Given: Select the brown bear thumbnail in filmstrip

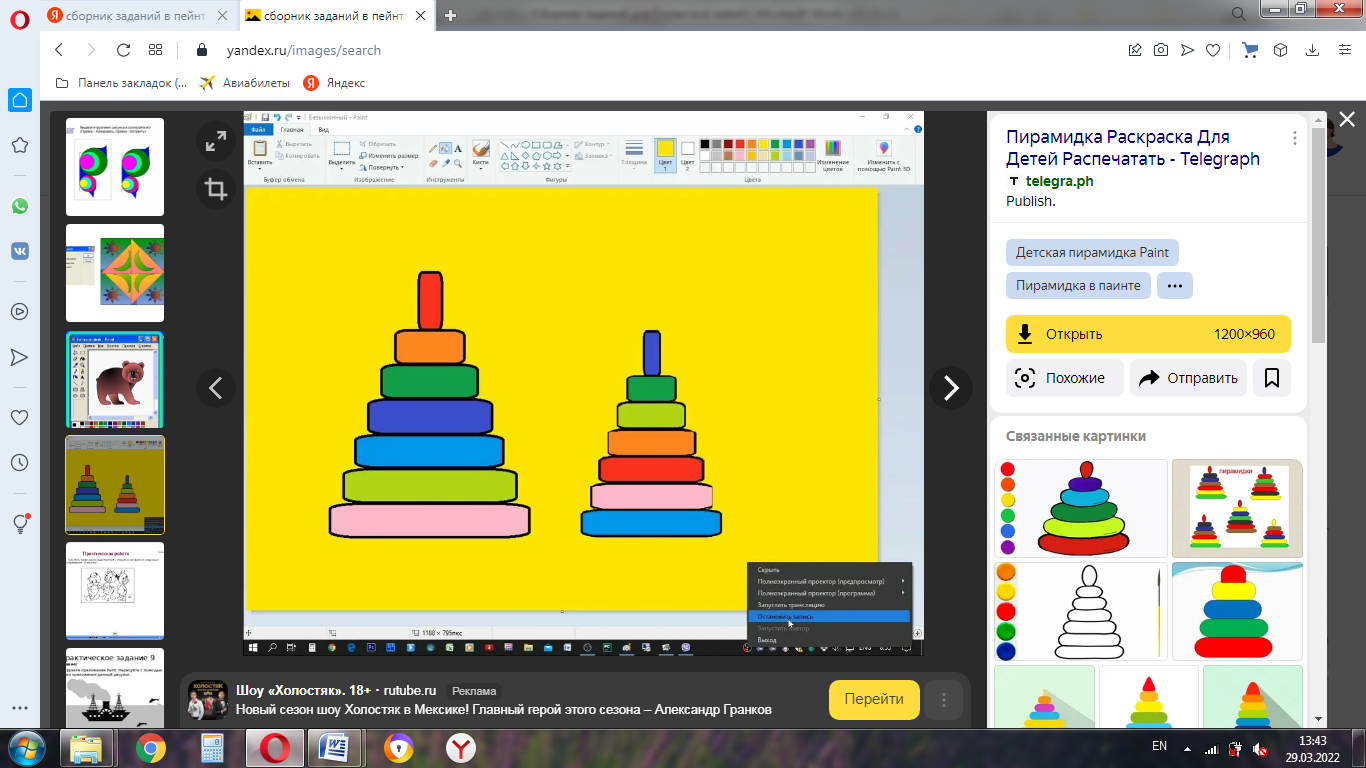Looking at the screenshot, I should pos(115,380).
